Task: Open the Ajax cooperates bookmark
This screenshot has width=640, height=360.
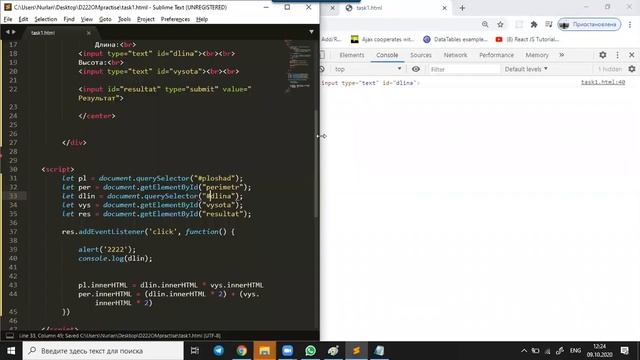Action: click(382, 39)
